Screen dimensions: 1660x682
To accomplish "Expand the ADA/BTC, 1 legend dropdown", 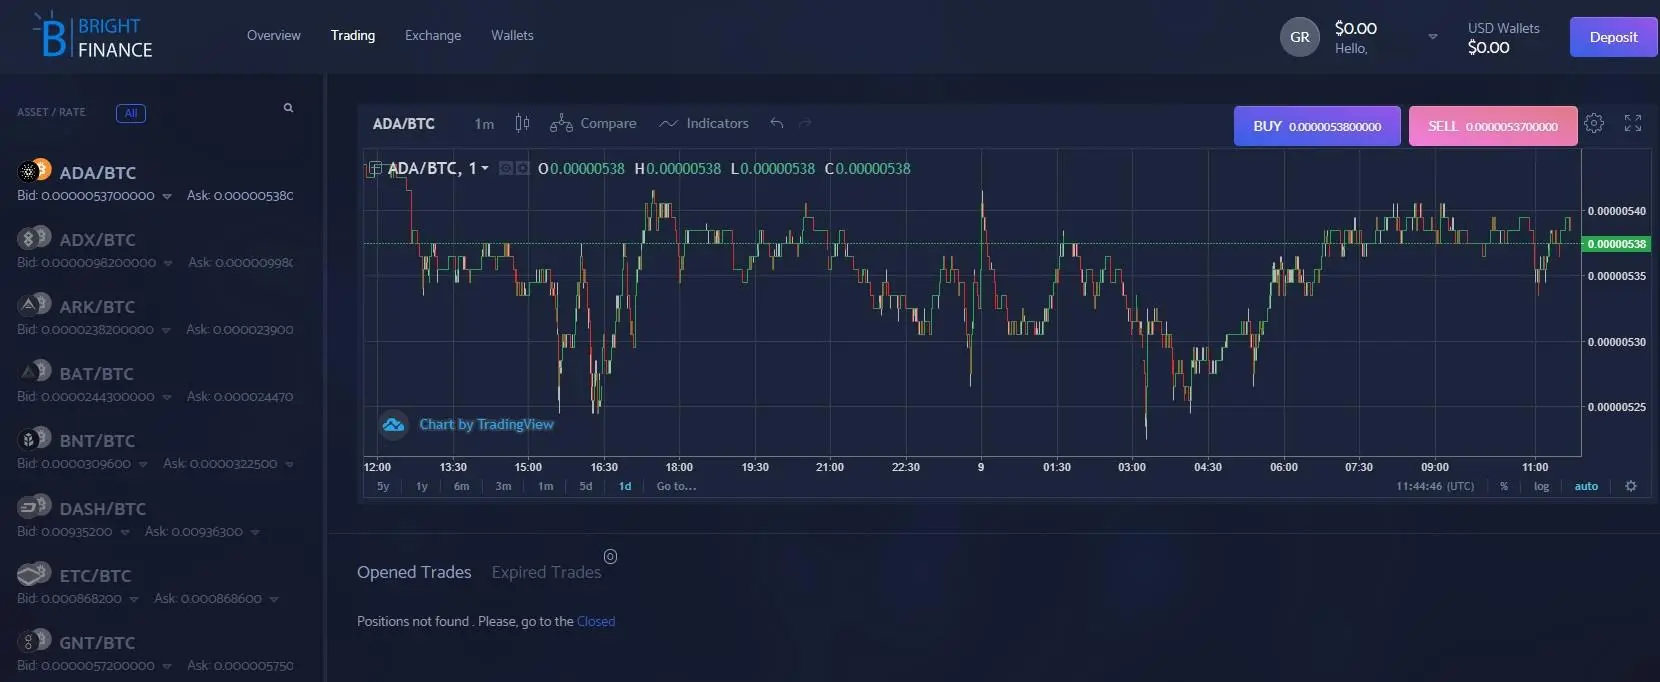I will click(485, 168).
